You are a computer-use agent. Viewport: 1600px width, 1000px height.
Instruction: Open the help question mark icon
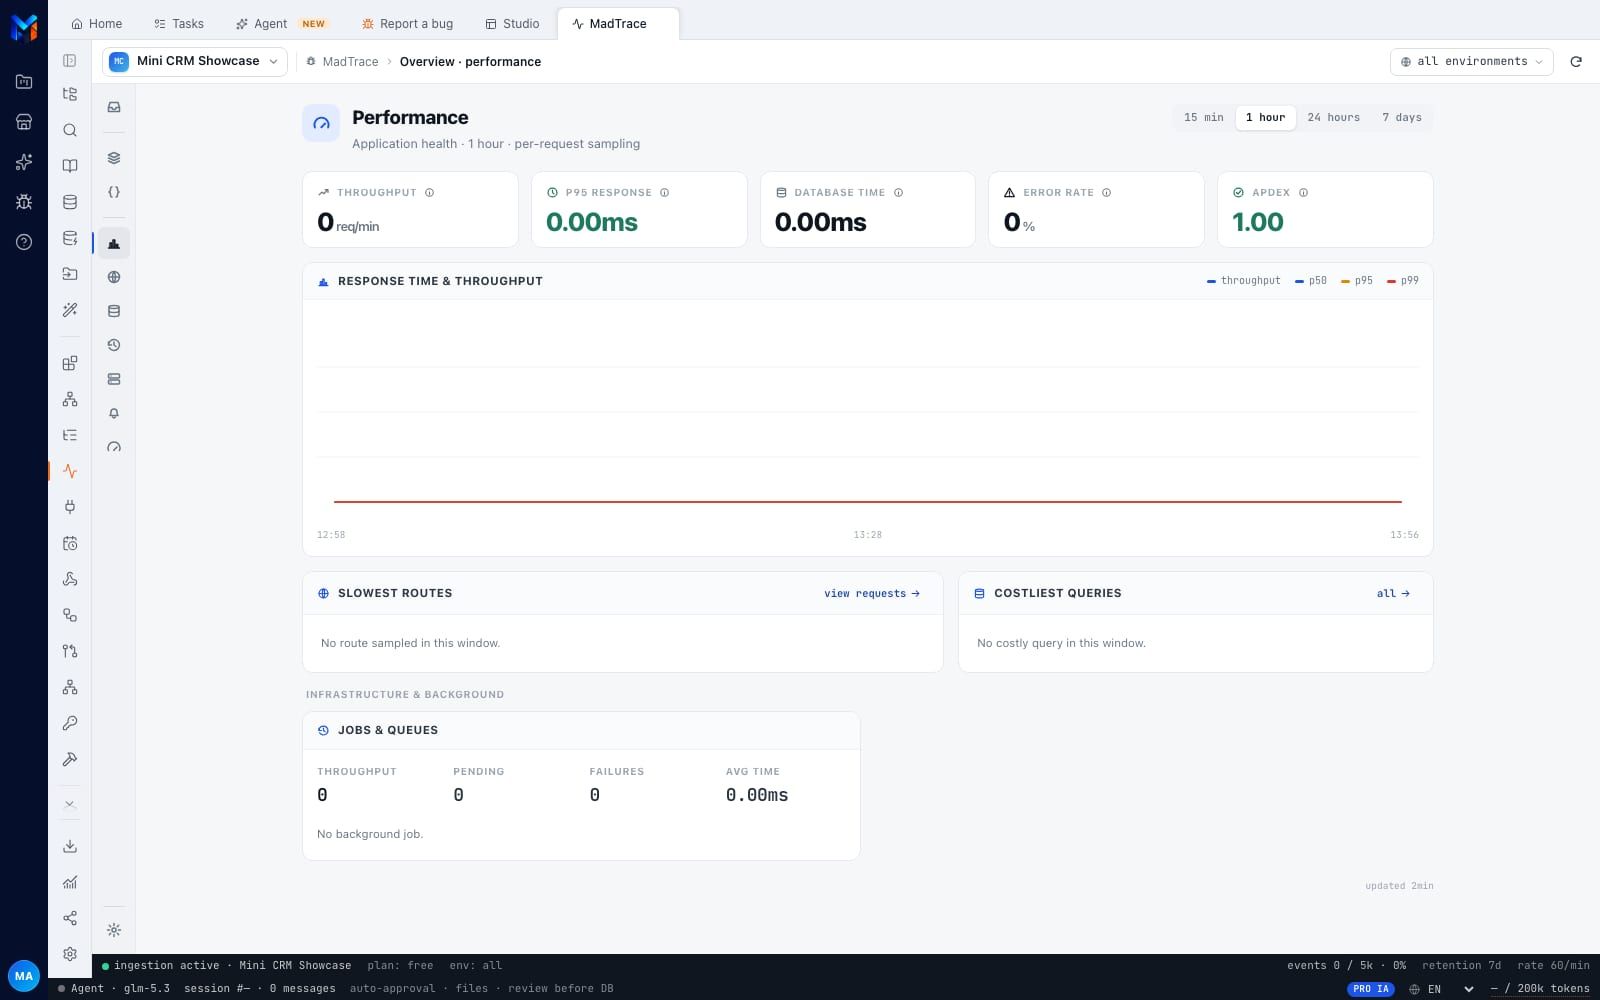coord(24,242)
